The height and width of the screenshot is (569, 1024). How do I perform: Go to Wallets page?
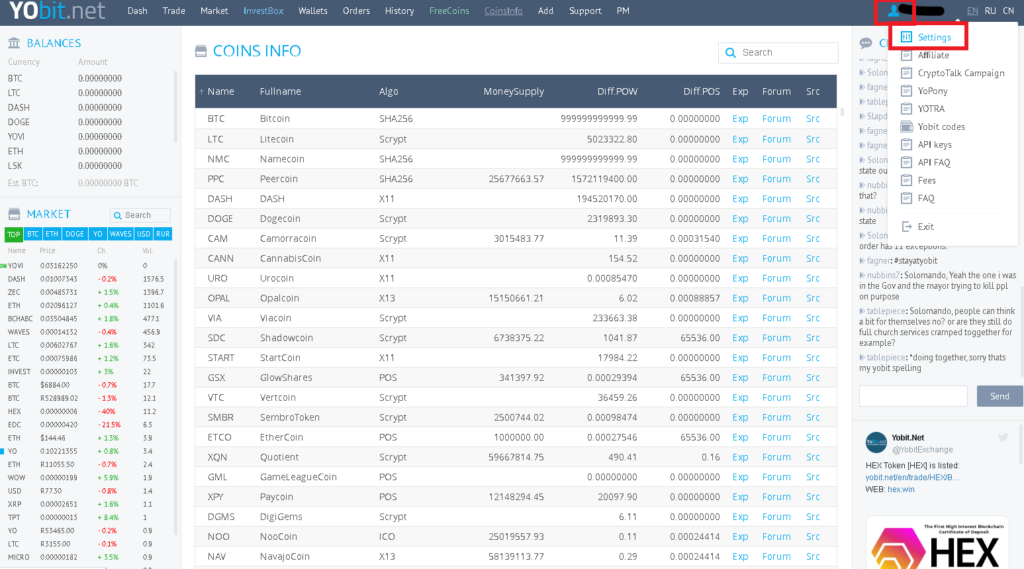pos(313,11)
